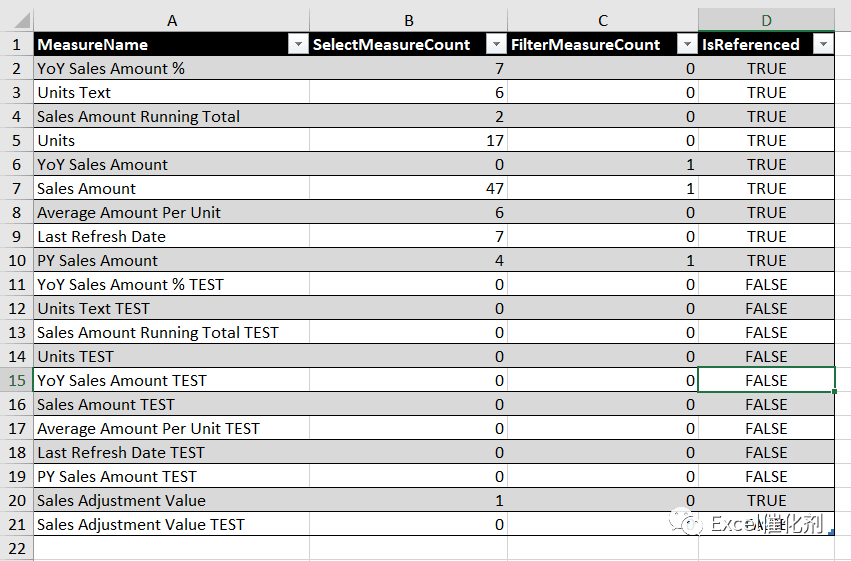851x561 pixels.
Task: Select column D header
Action: tap(766, 21)
